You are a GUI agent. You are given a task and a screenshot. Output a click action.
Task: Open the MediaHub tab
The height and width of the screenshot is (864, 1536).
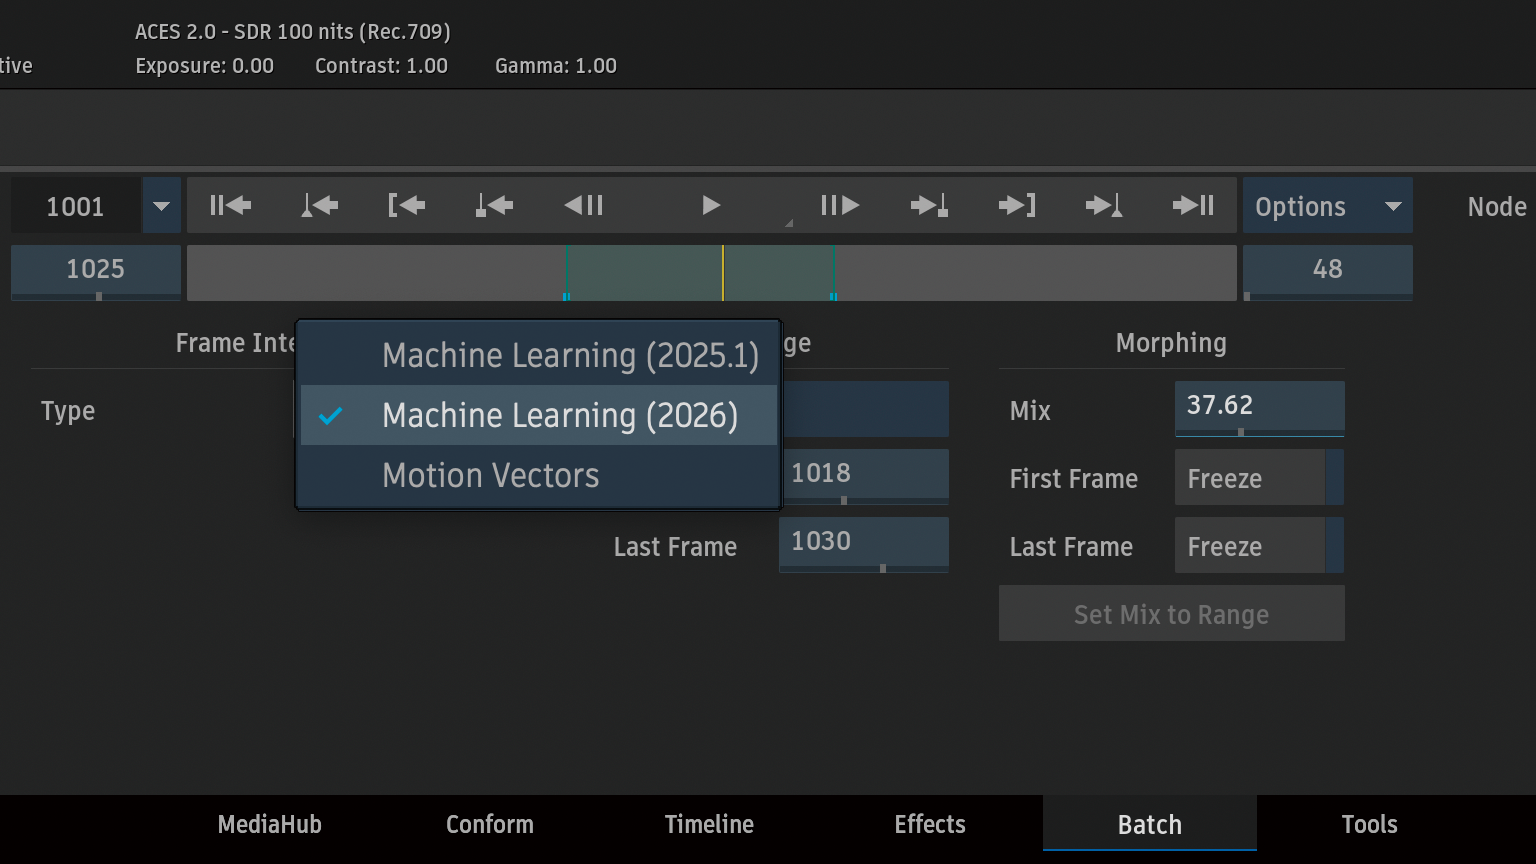pos(270,825)
